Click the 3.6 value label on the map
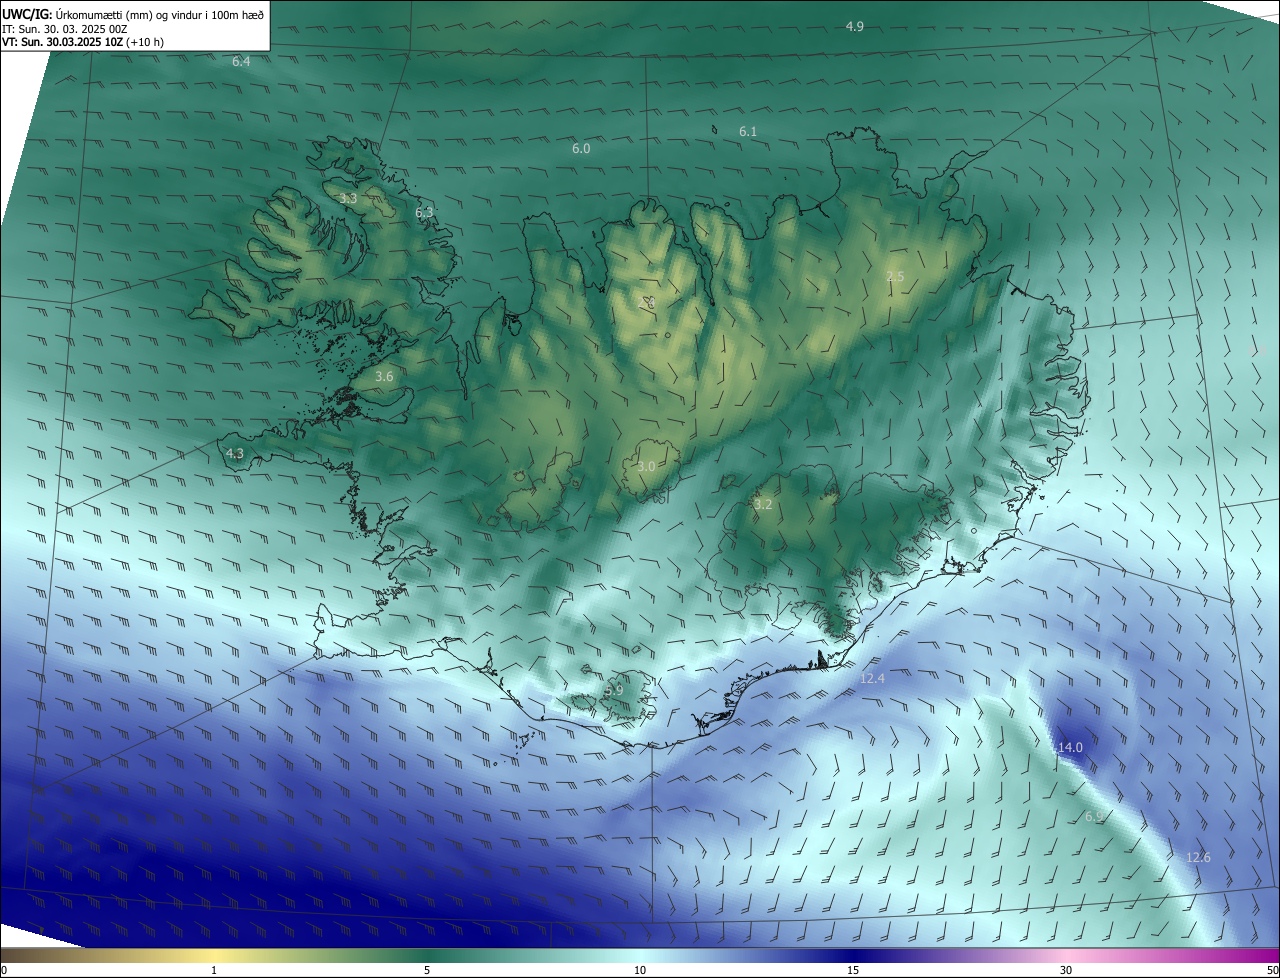The height and width of the screenshot is (978, 1280). click(384, 376)
